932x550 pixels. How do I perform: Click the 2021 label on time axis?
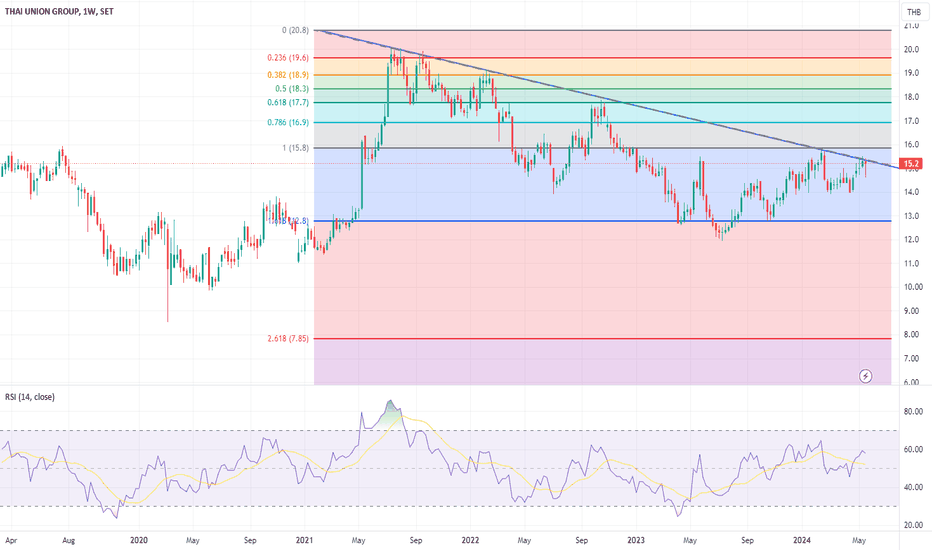(304, 540)
